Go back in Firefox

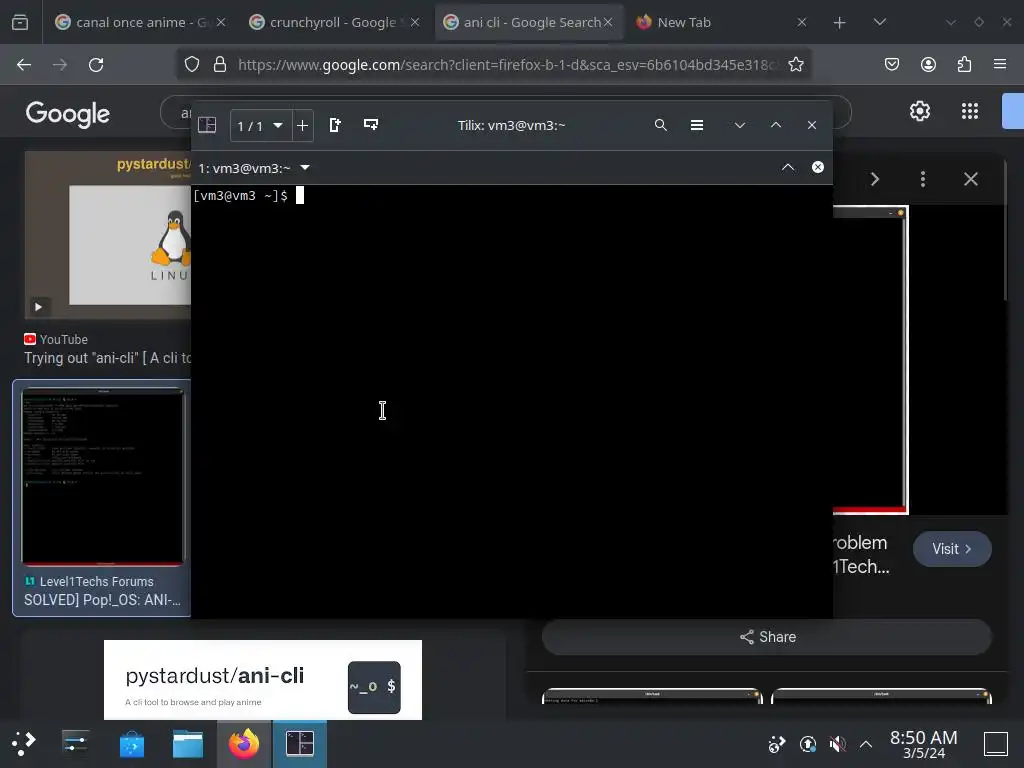[x=24, y=65]
